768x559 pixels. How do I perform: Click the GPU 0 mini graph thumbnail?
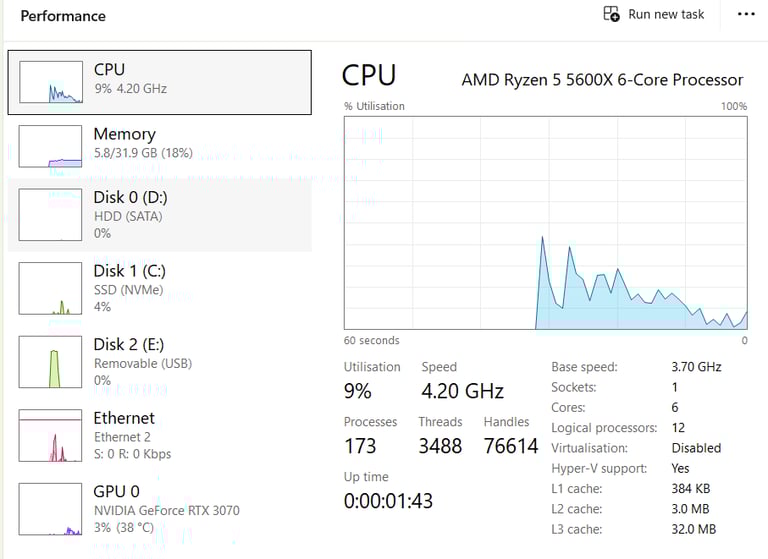click(50, 509)
